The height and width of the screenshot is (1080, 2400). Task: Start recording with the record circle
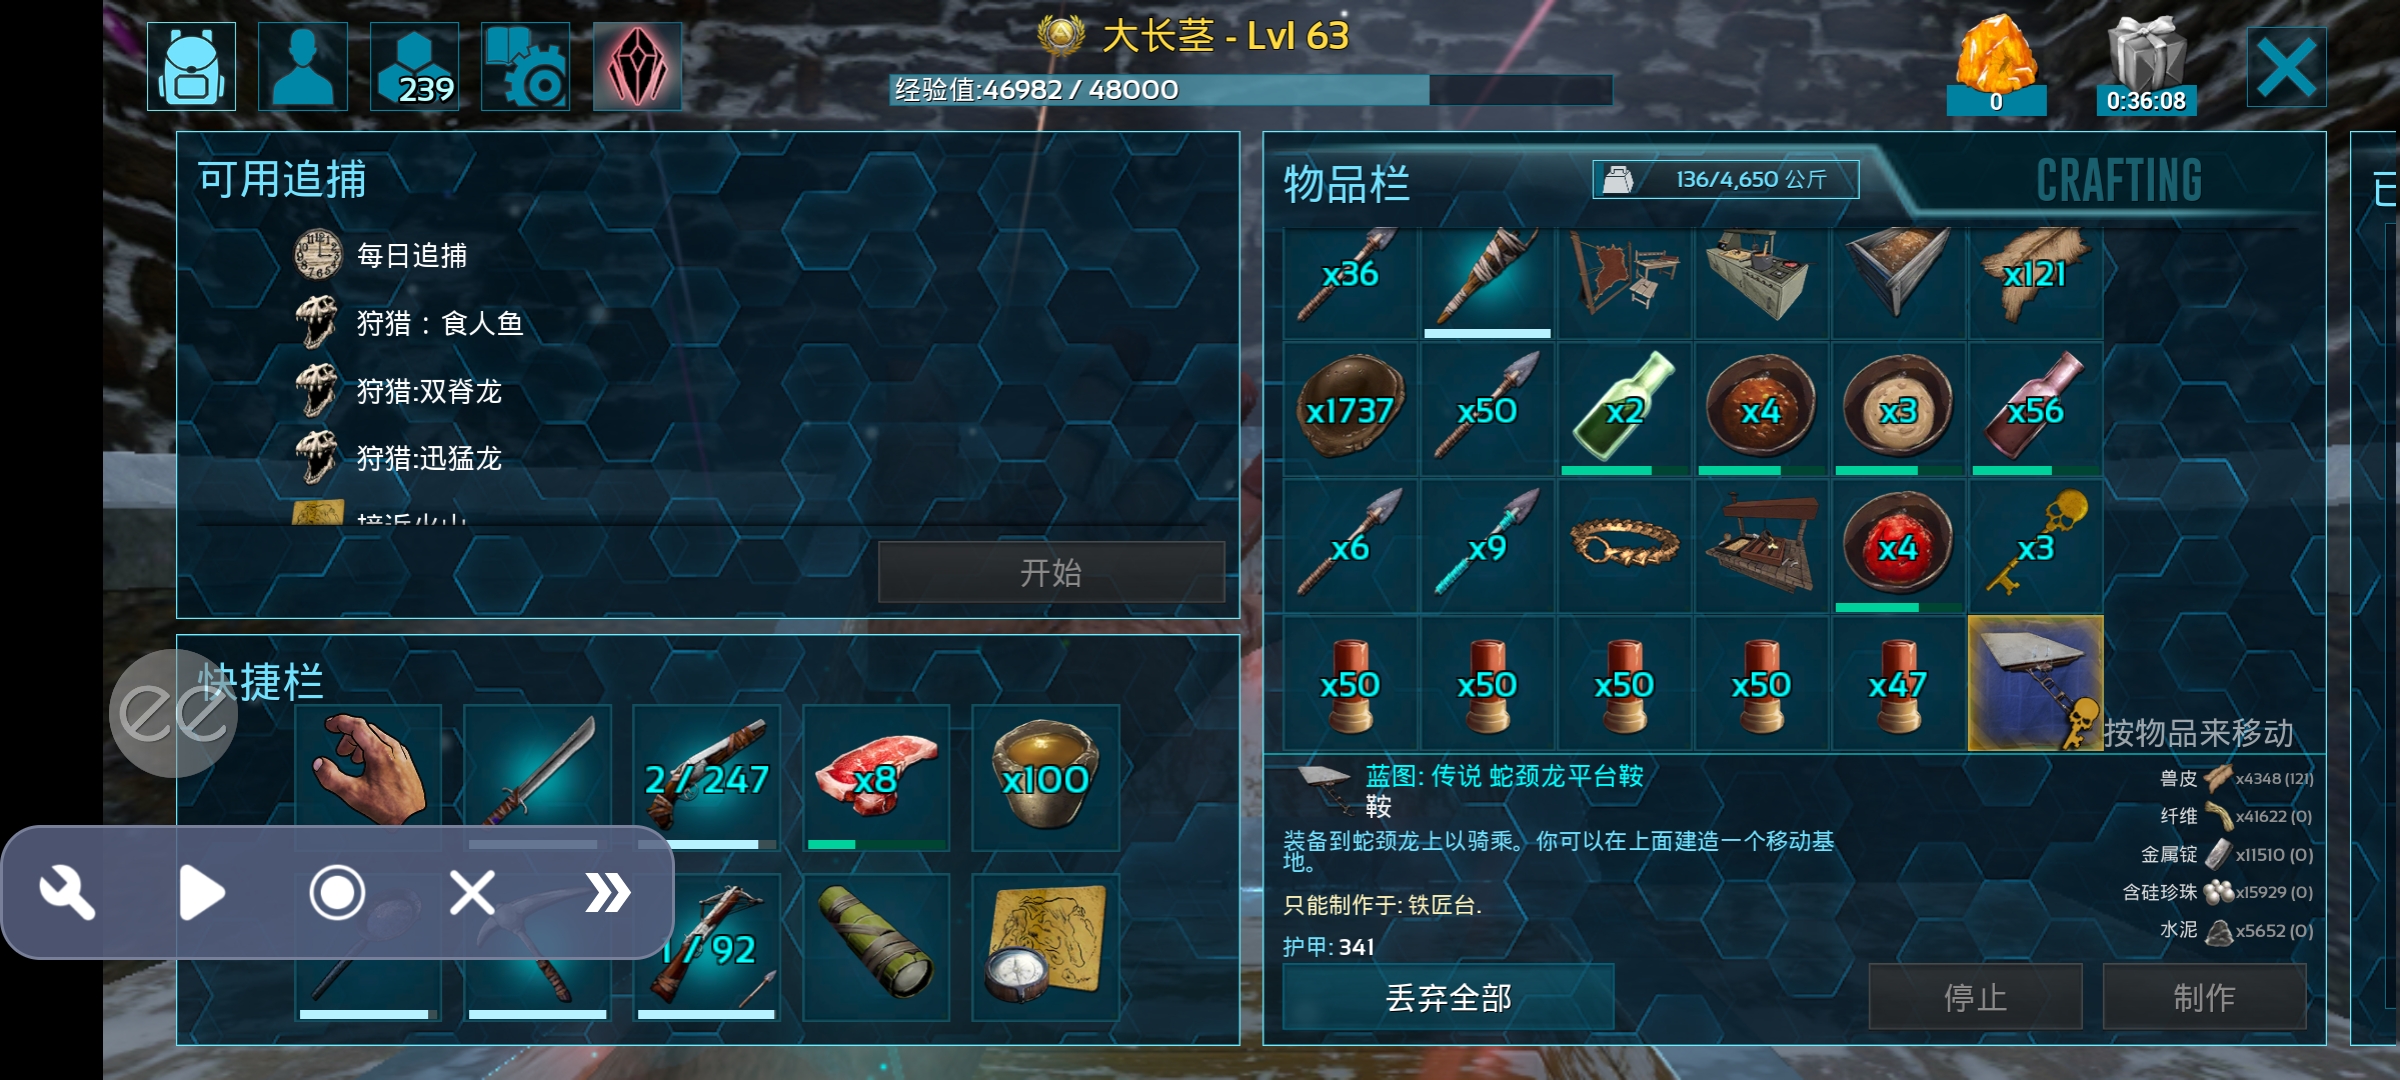337,892
